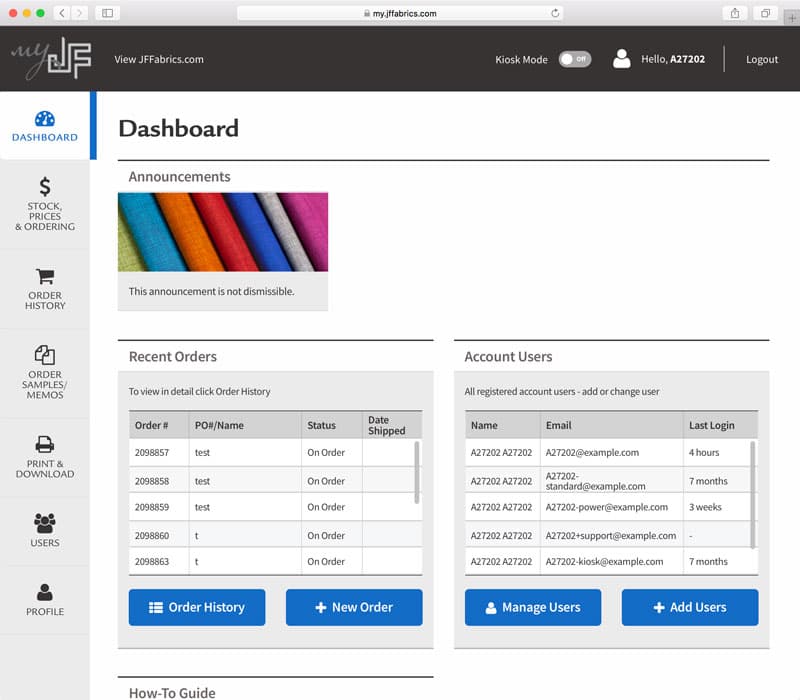Click the blue Order History button

[197, 607]
